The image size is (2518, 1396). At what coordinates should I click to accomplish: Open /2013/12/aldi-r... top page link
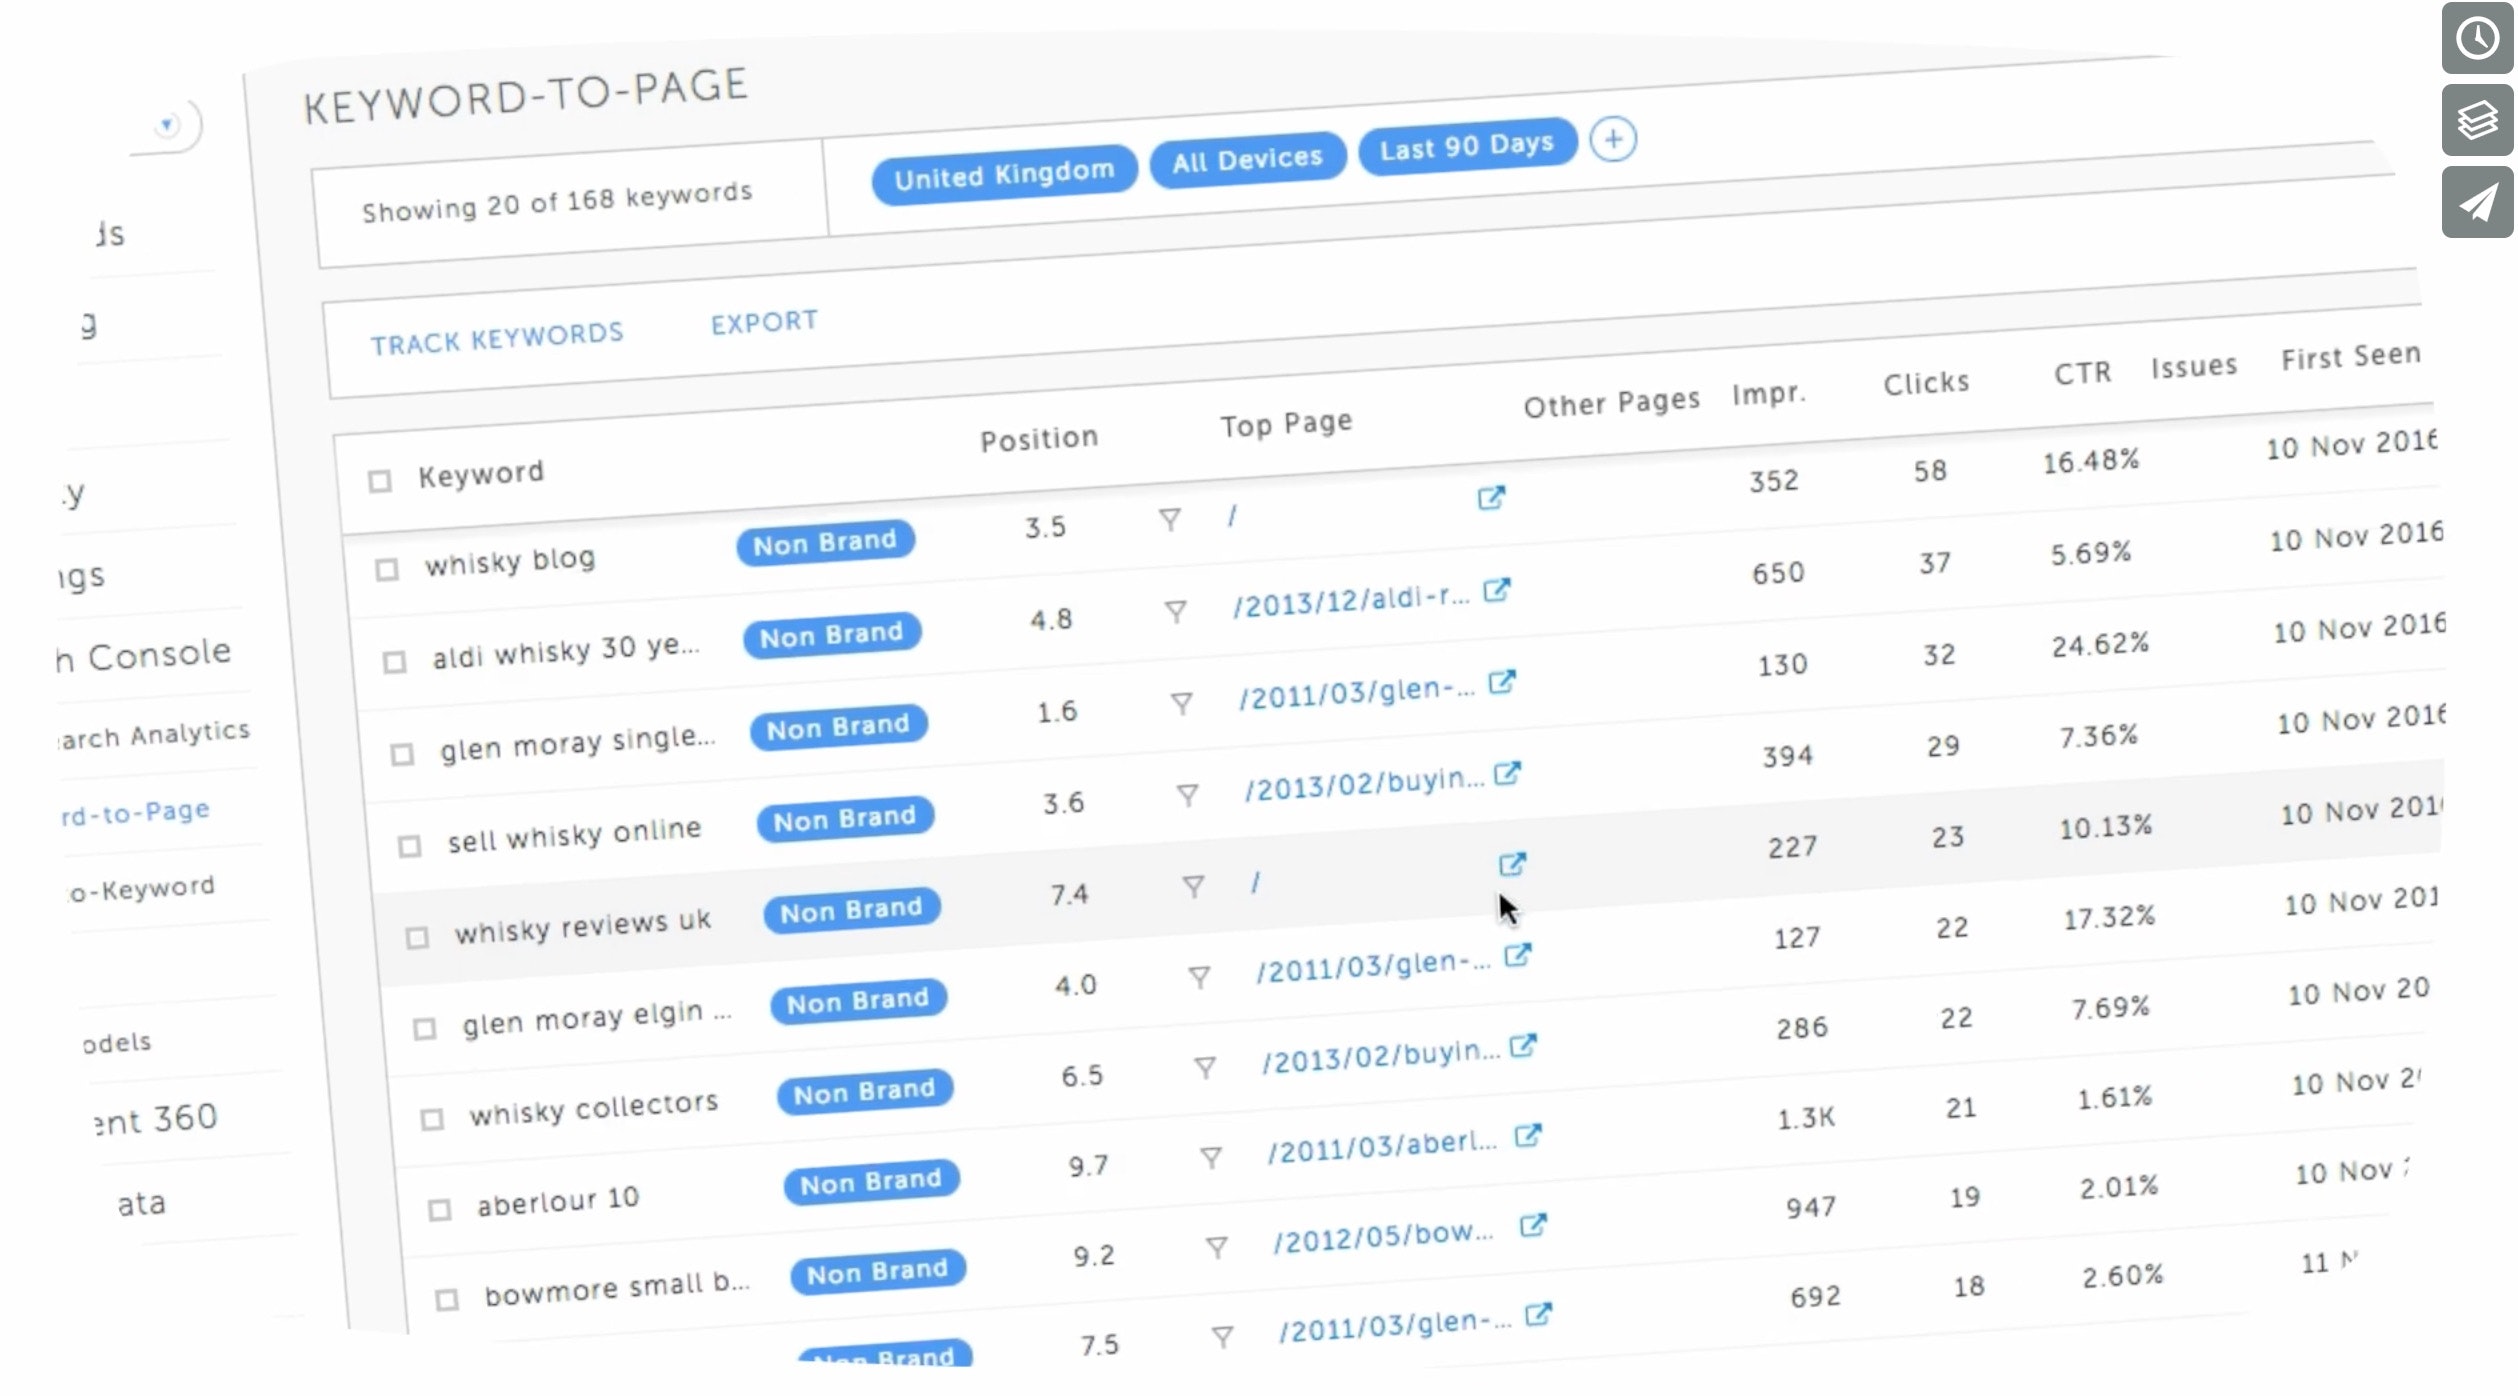click(1350, 600)
